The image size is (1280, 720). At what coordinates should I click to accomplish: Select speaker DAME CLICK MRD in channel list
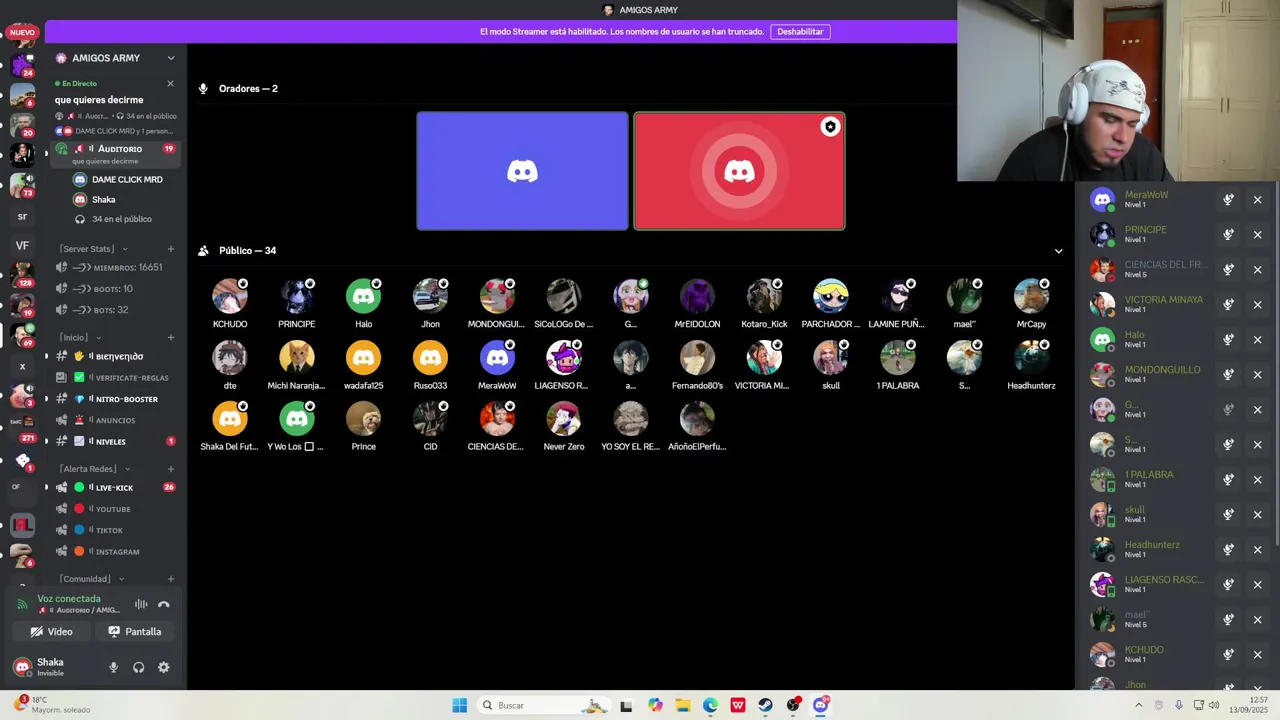click(118, 180)
